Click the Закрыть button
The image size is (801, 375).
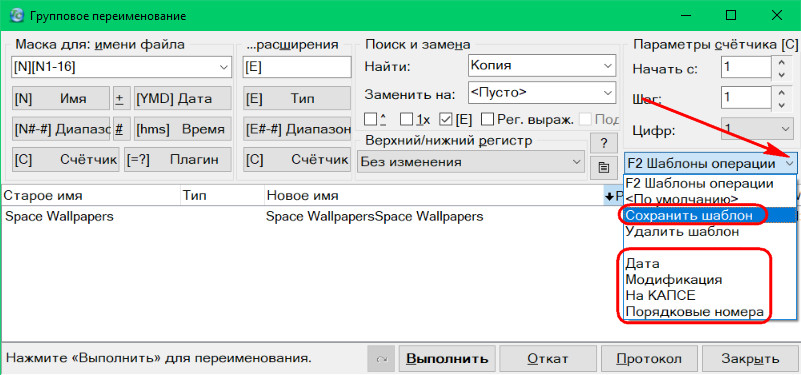[750, 358]
